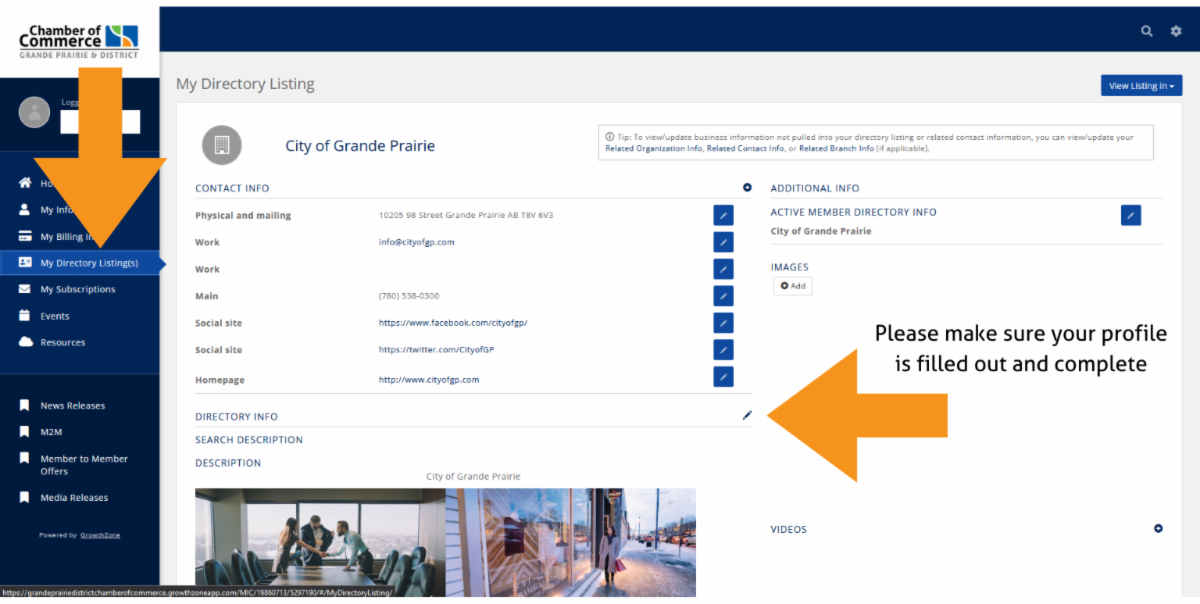Edit the Twitter social site entry
This screenshot has height=604, width=1200.
[723, 350]
